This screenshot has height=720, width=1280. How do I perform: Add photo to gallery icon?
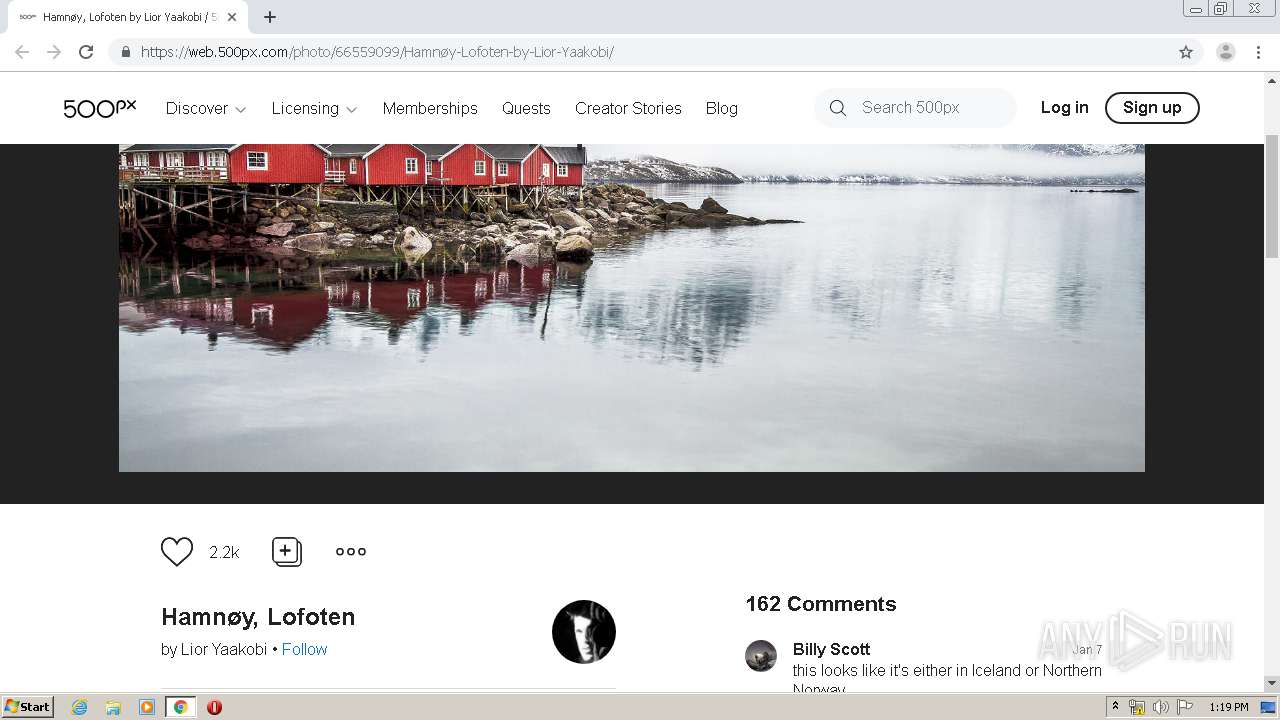click(287, 551)
